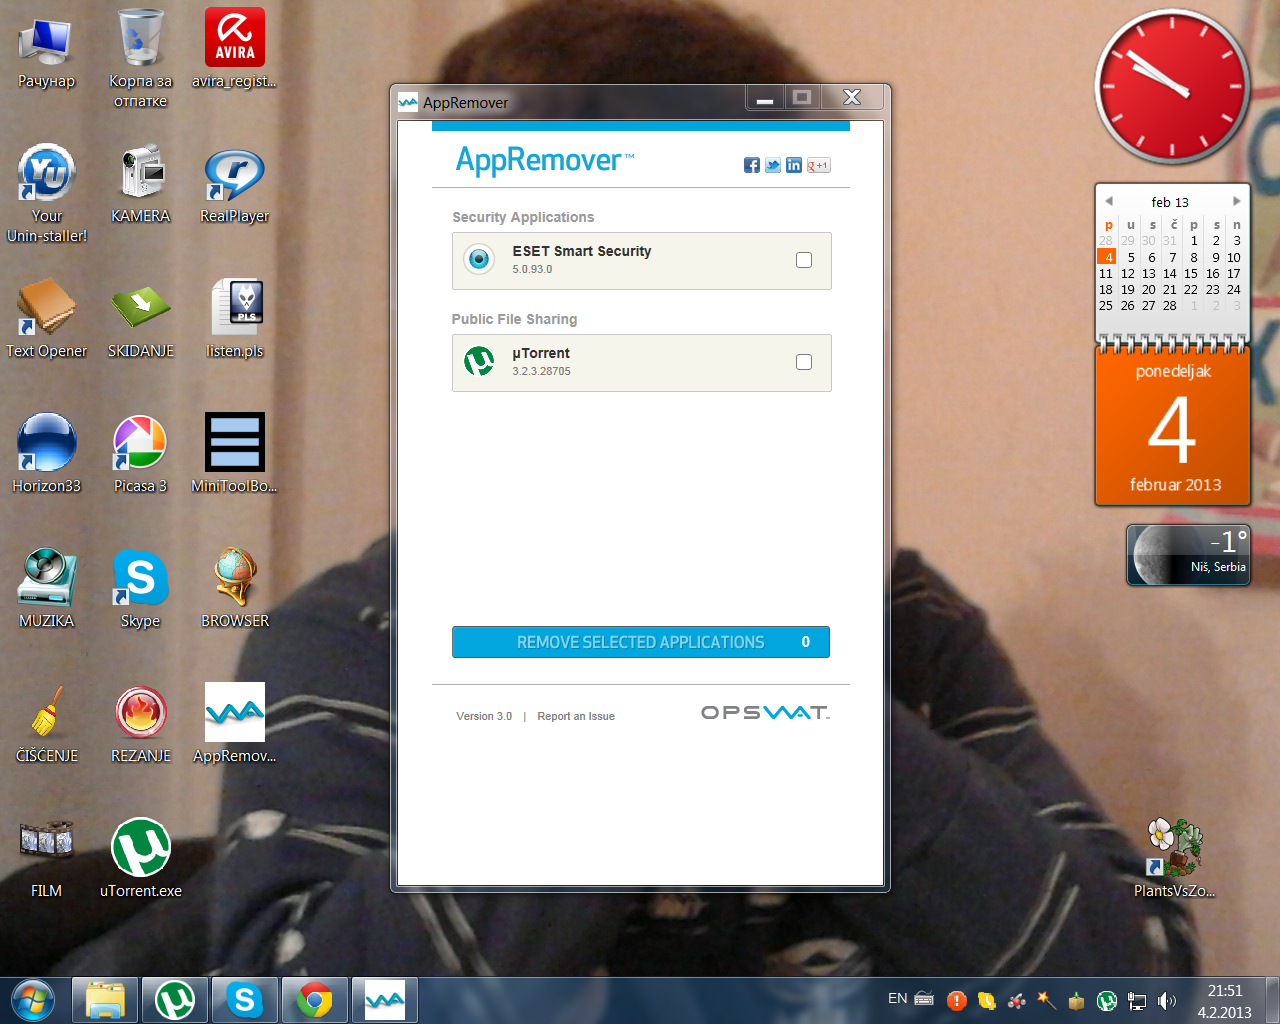Select the uTorrent.exe desktop icon
The width and height of the screenshot is (1280, 1024).
140,859
